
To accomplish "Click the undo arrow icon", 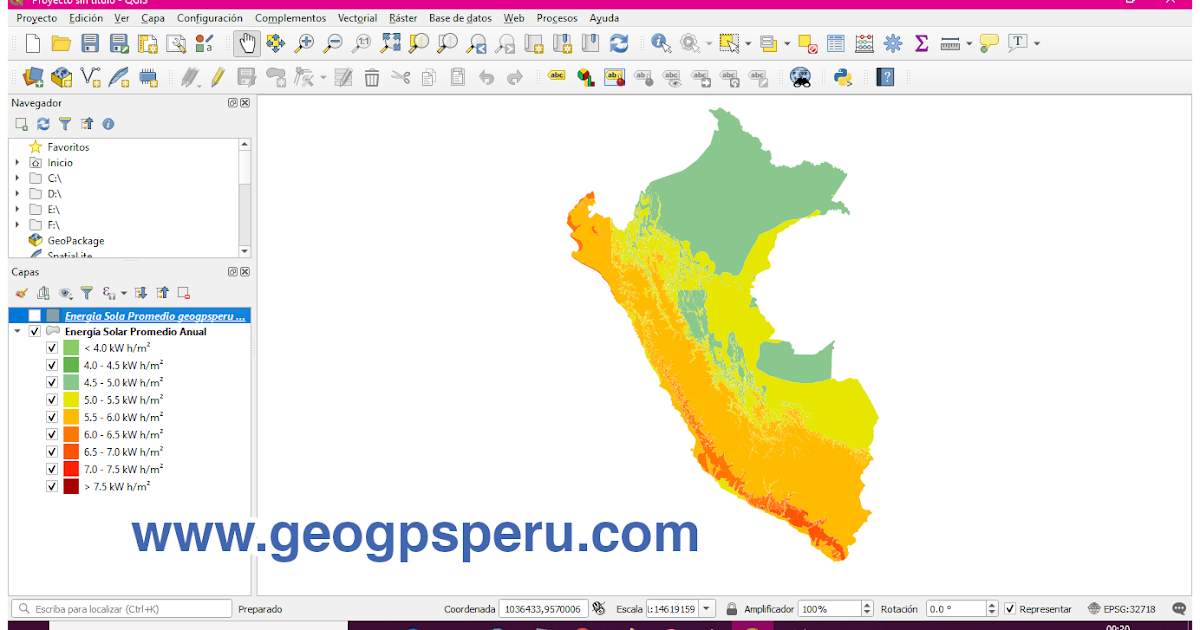I will point(486,77).
